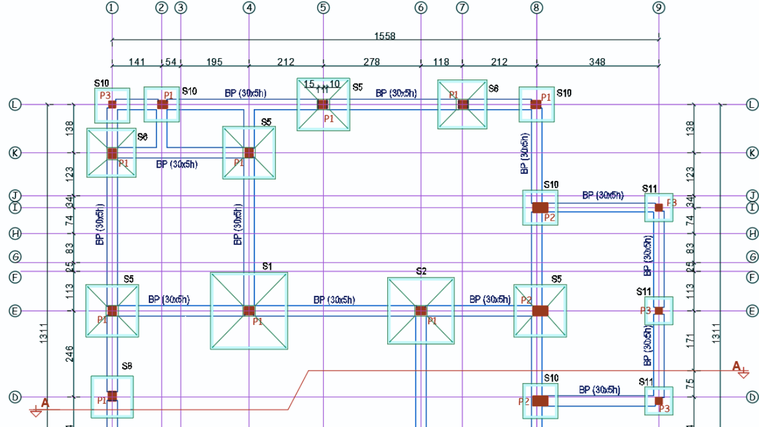Screen dimensions: 759x427
Task: Click column at center of S2 footing
Action: (421, 311)
